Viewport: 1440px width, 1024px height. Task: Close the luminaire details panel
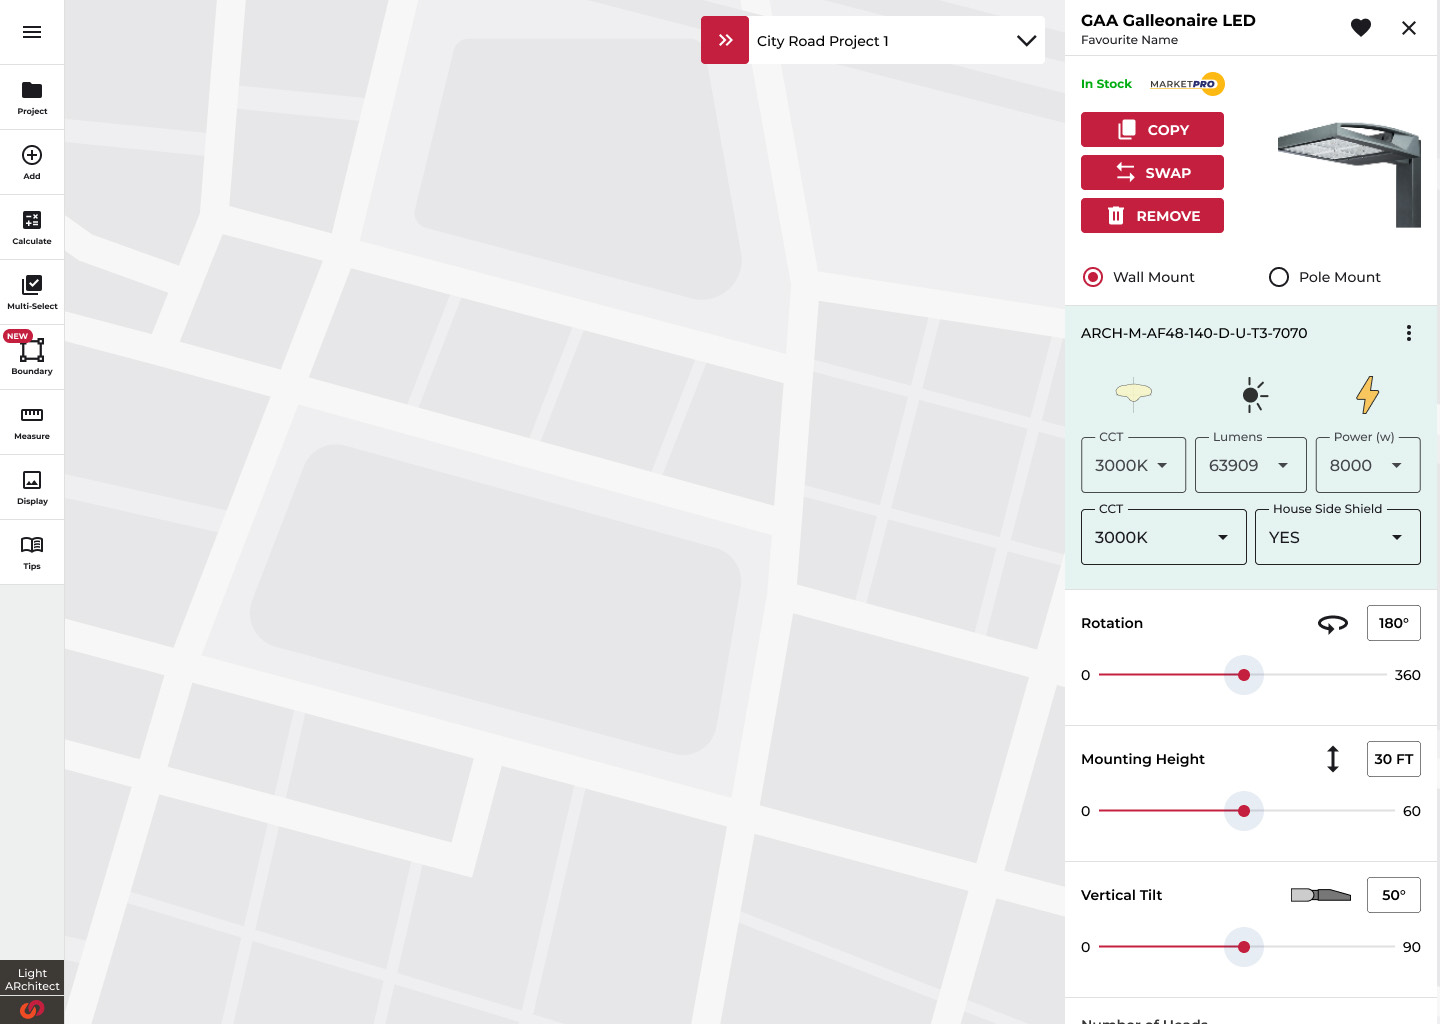(1409, 28)
